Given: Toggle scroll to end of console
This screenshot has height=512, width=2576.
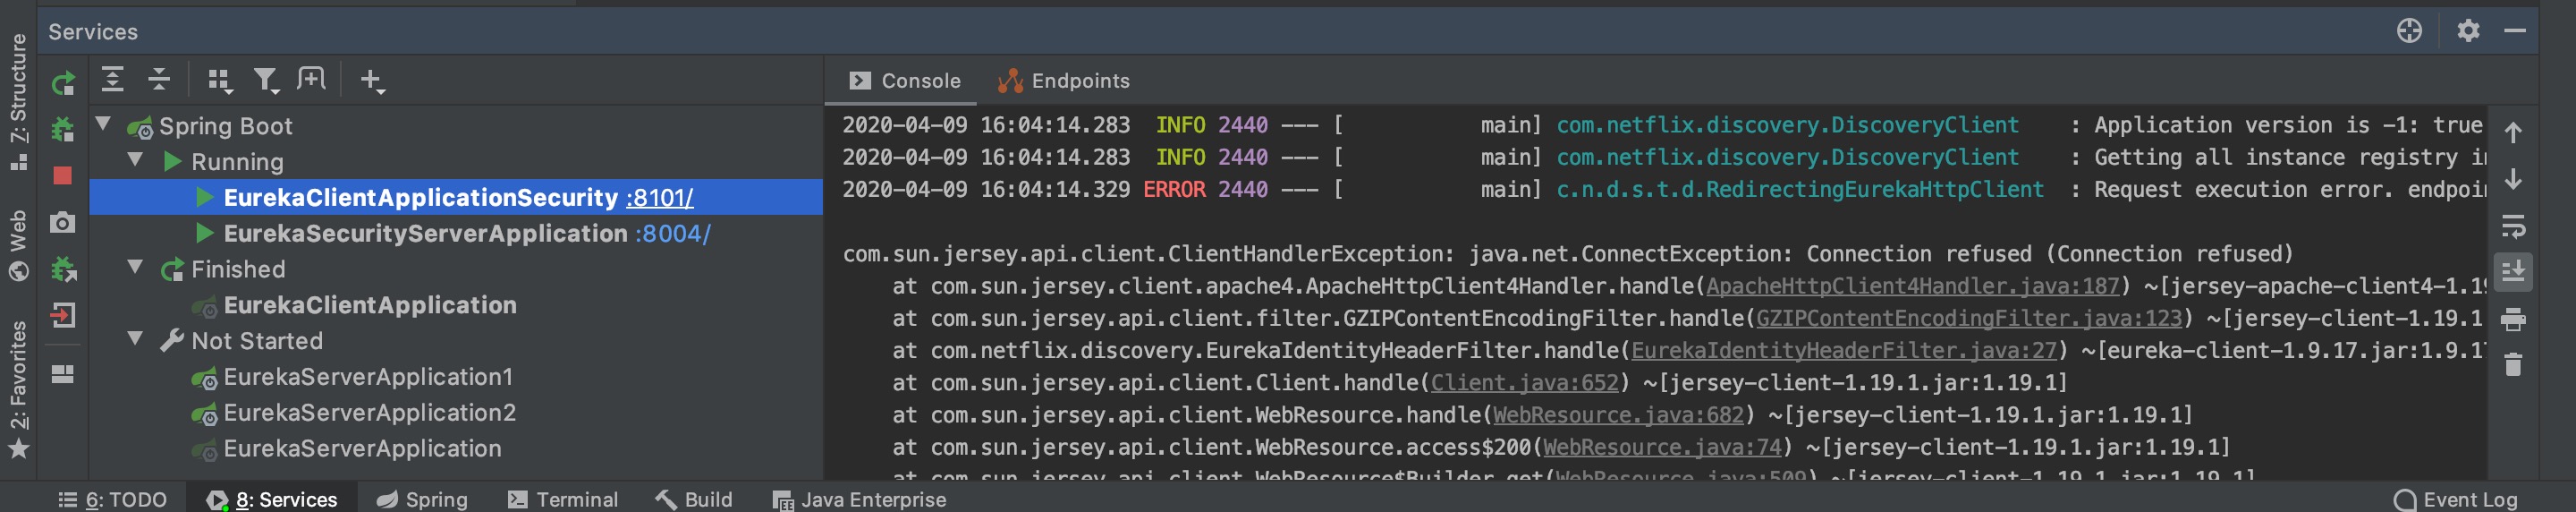Looking at the screenshot, I should 2512,272.
